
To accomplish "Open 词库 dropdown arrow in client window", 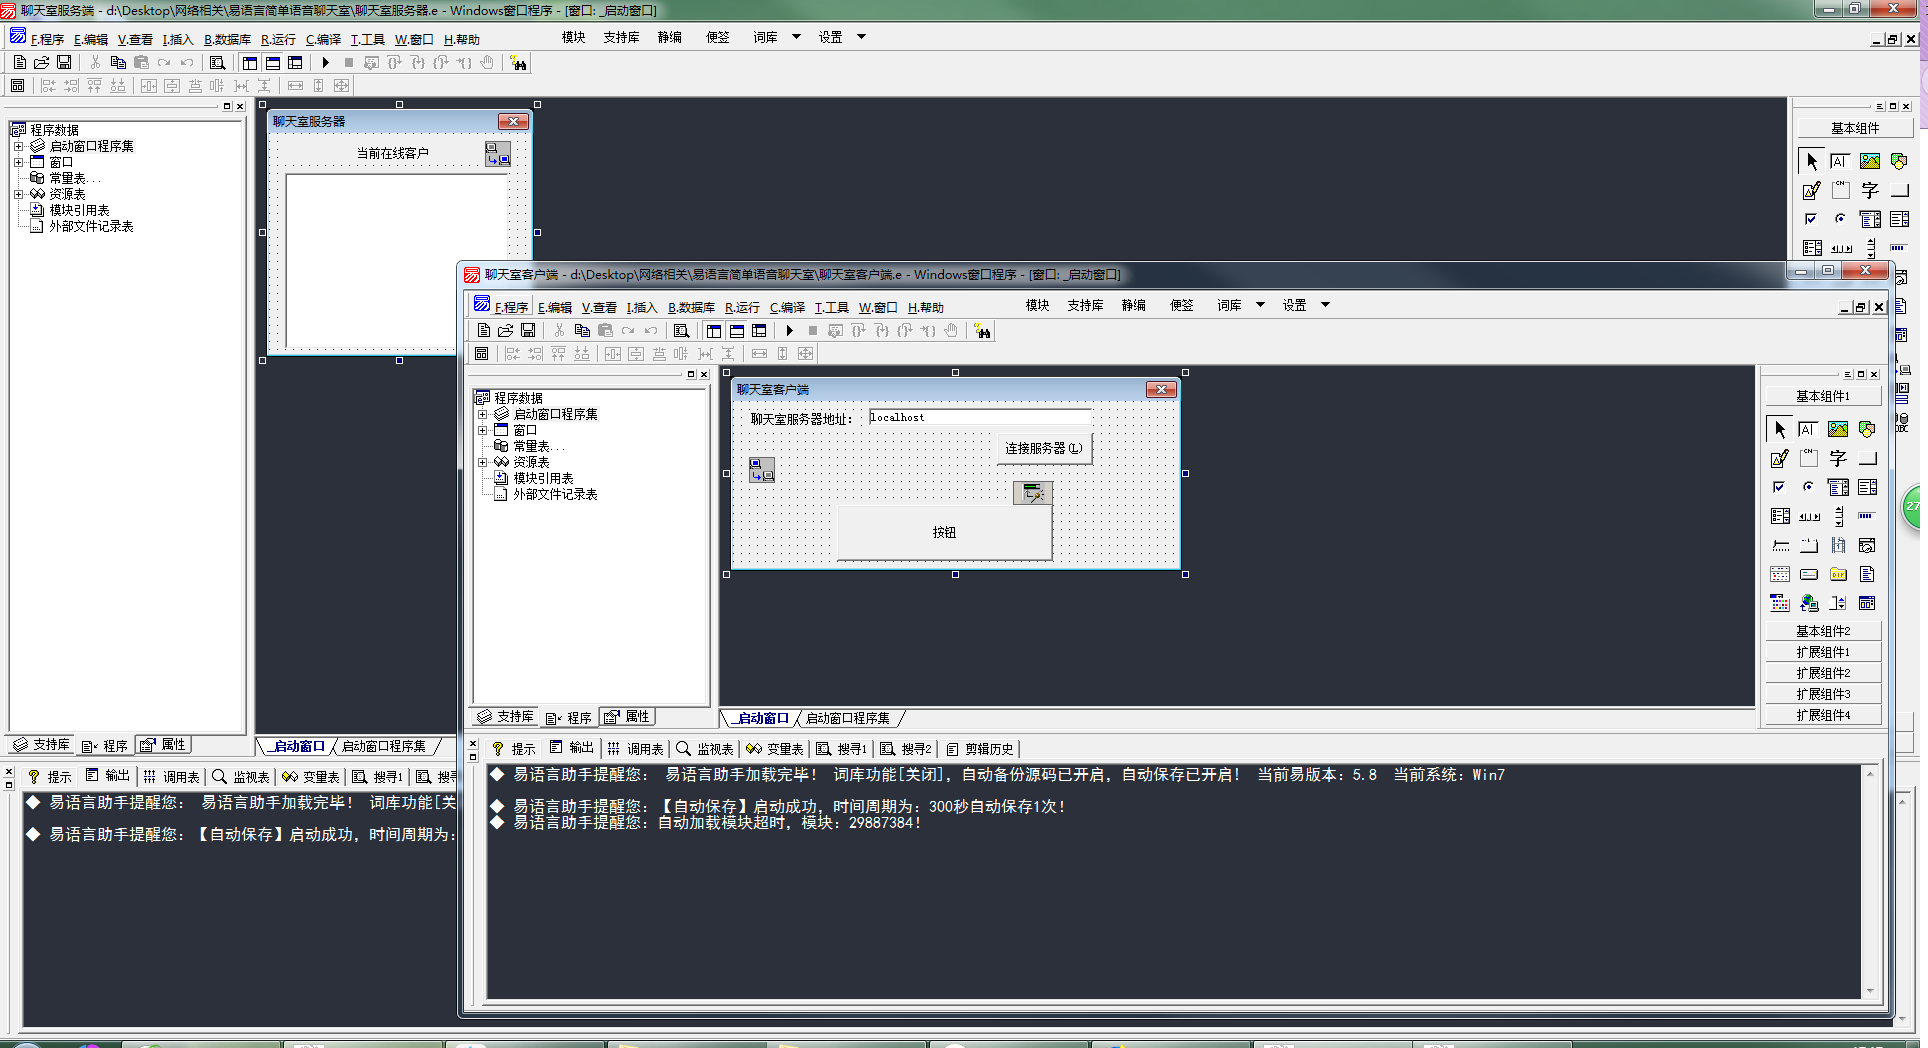I will [x=1260, y=305].
